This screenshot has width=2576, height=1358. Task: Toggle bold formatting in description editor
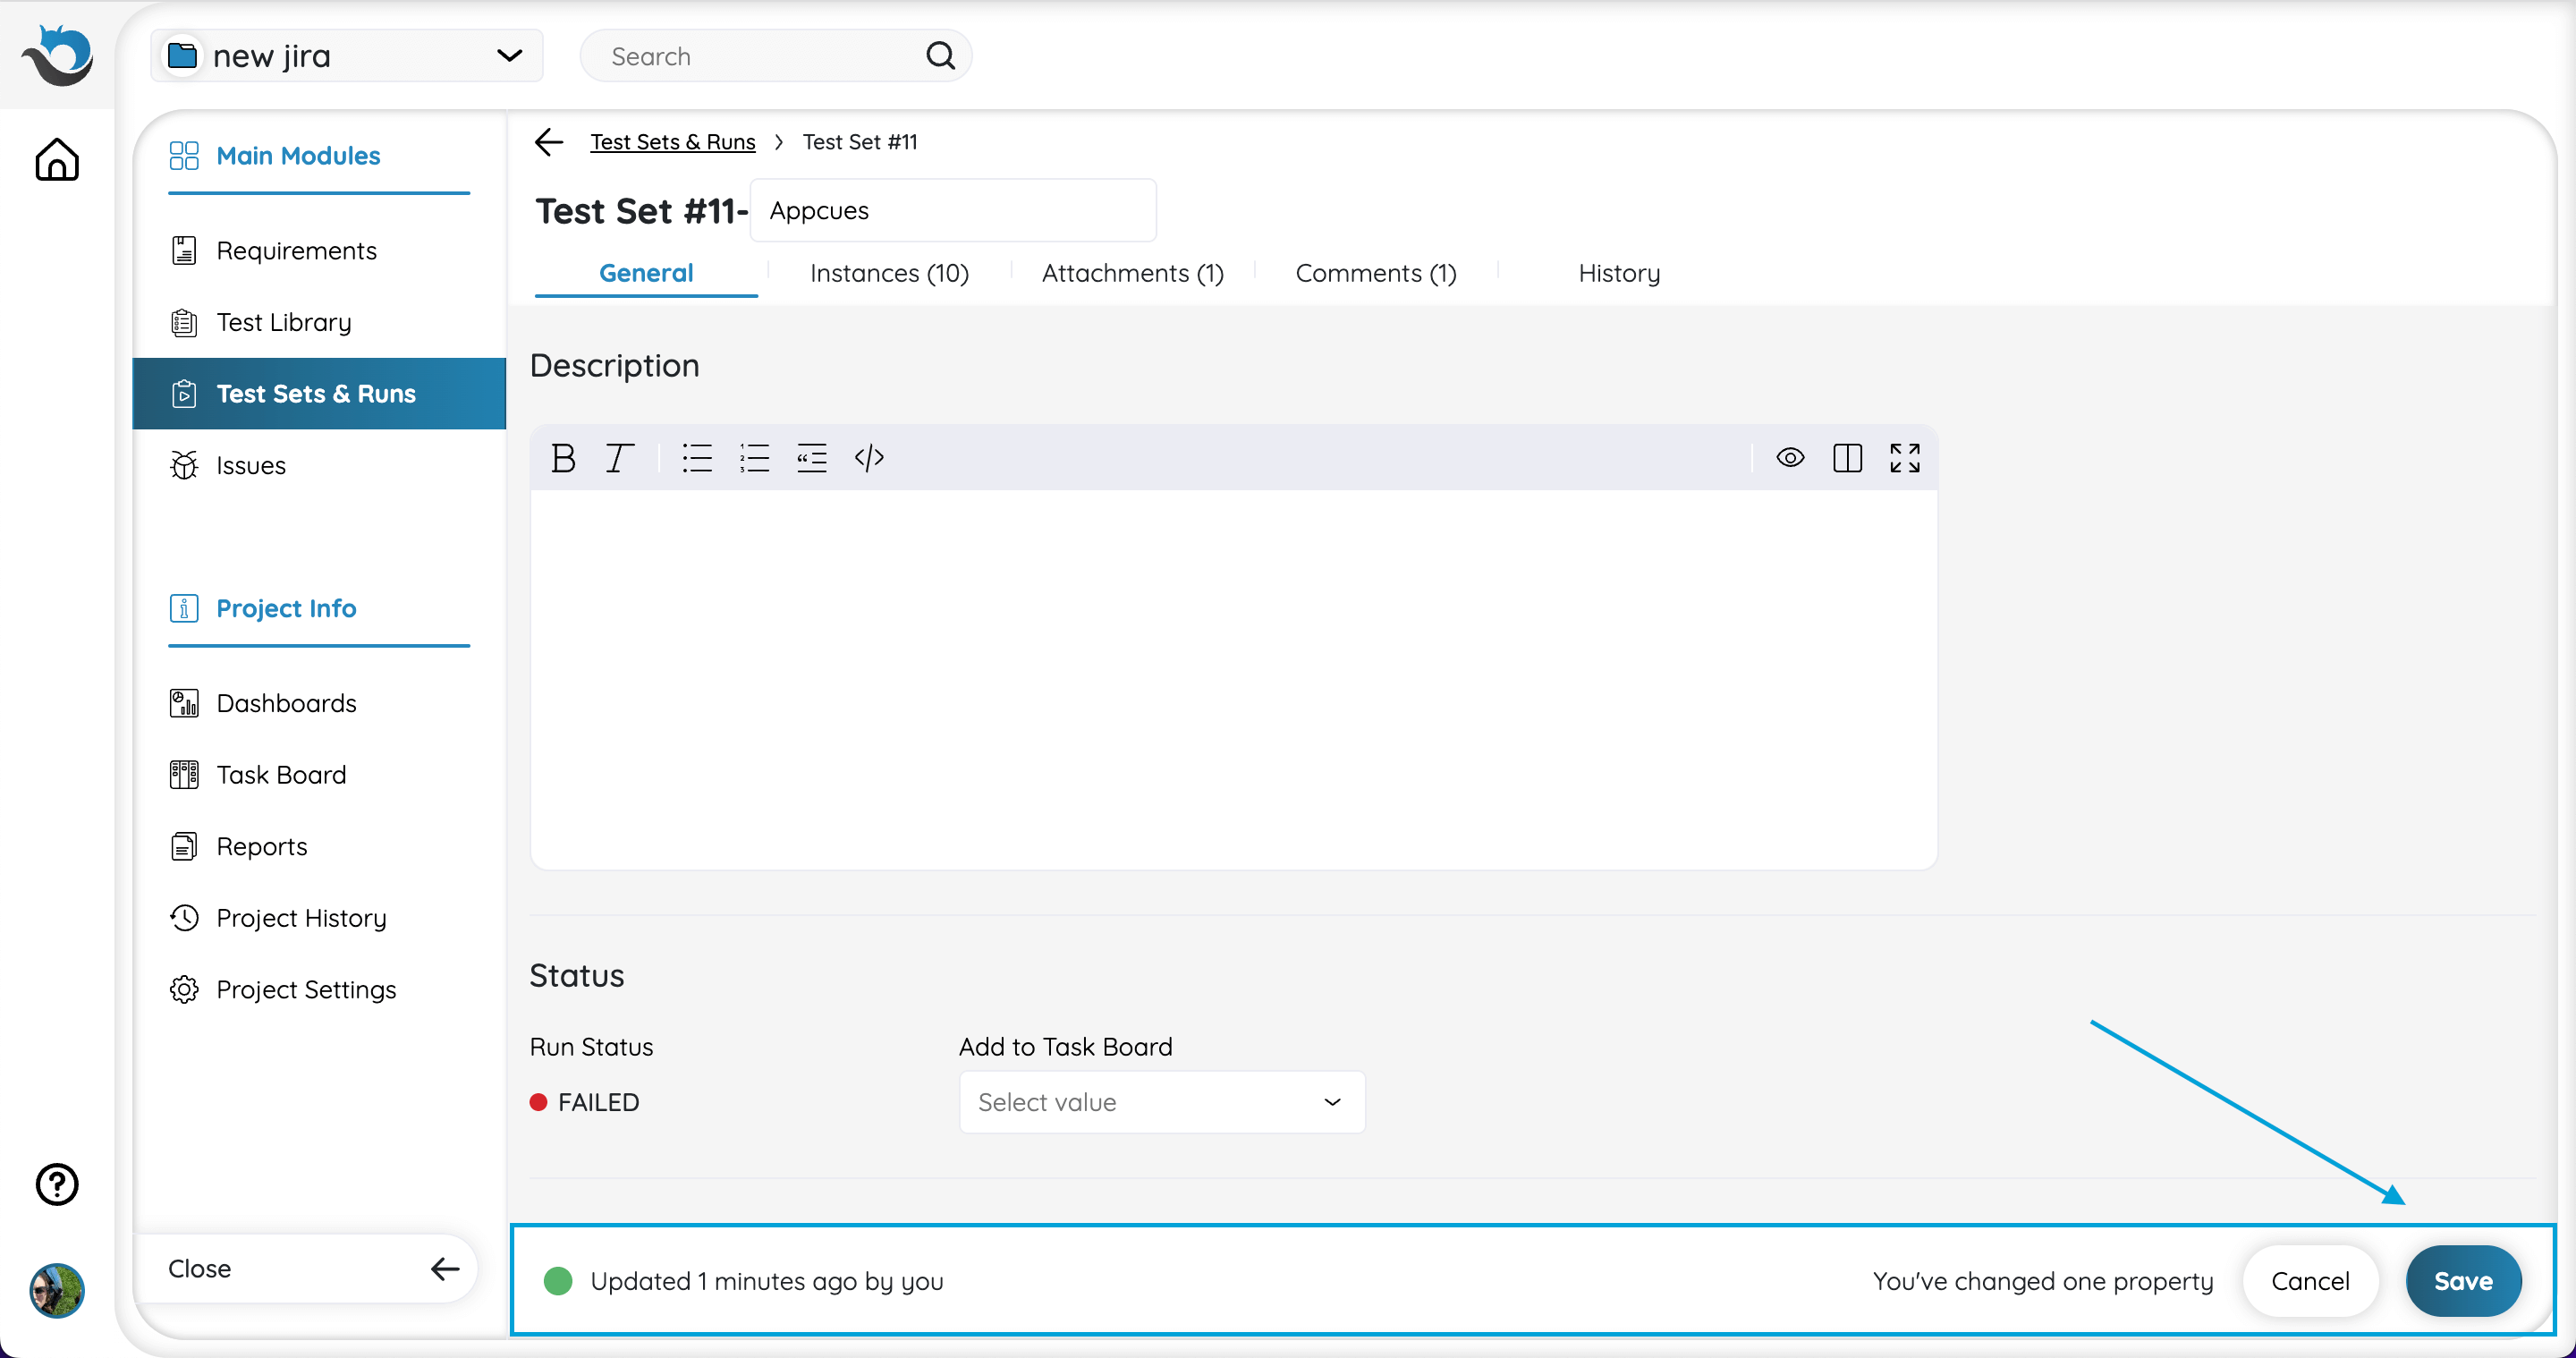(x=563, y=458)
